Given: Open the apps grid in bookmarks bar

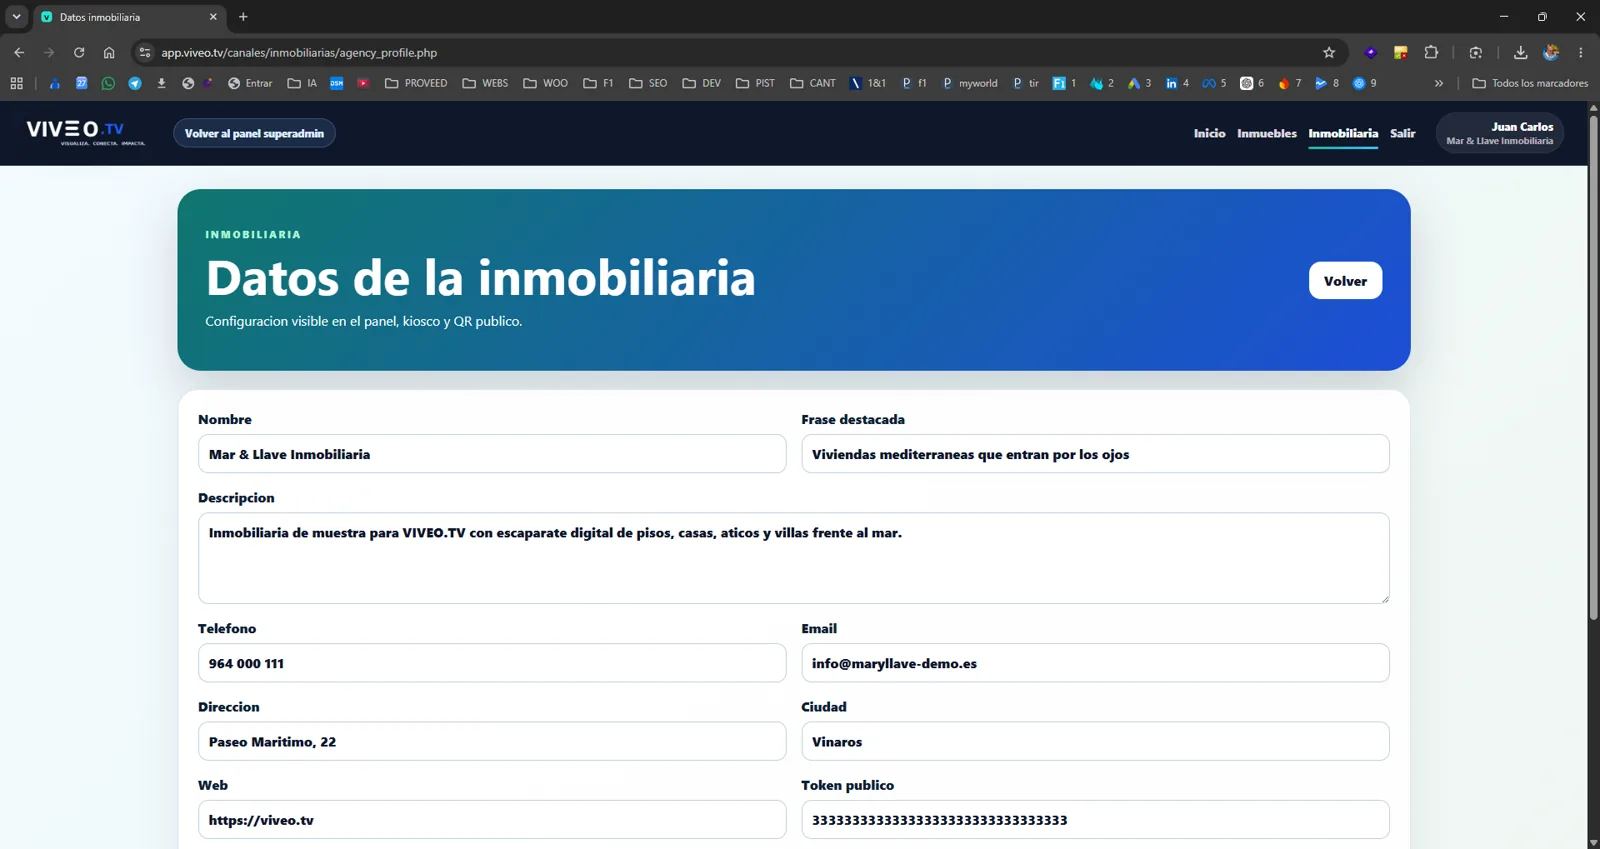Looking at the screenshot, I should (17, 83).
